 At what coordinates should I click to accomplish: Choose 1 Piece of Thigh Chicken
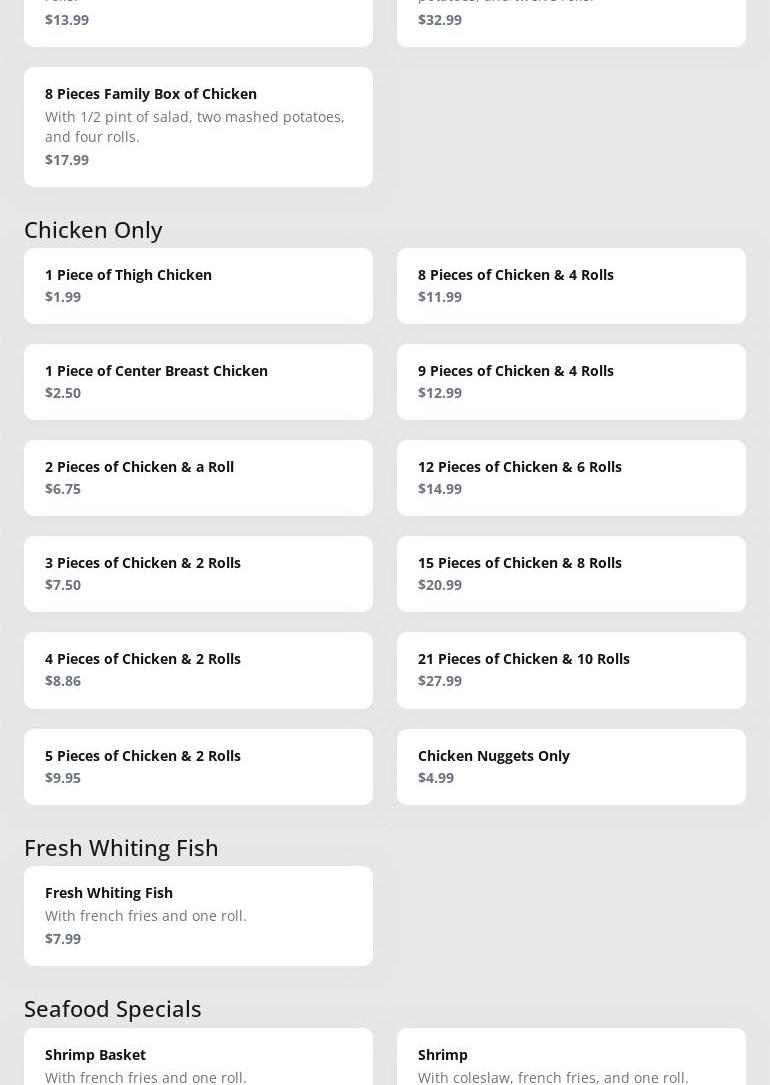point(198,285)
